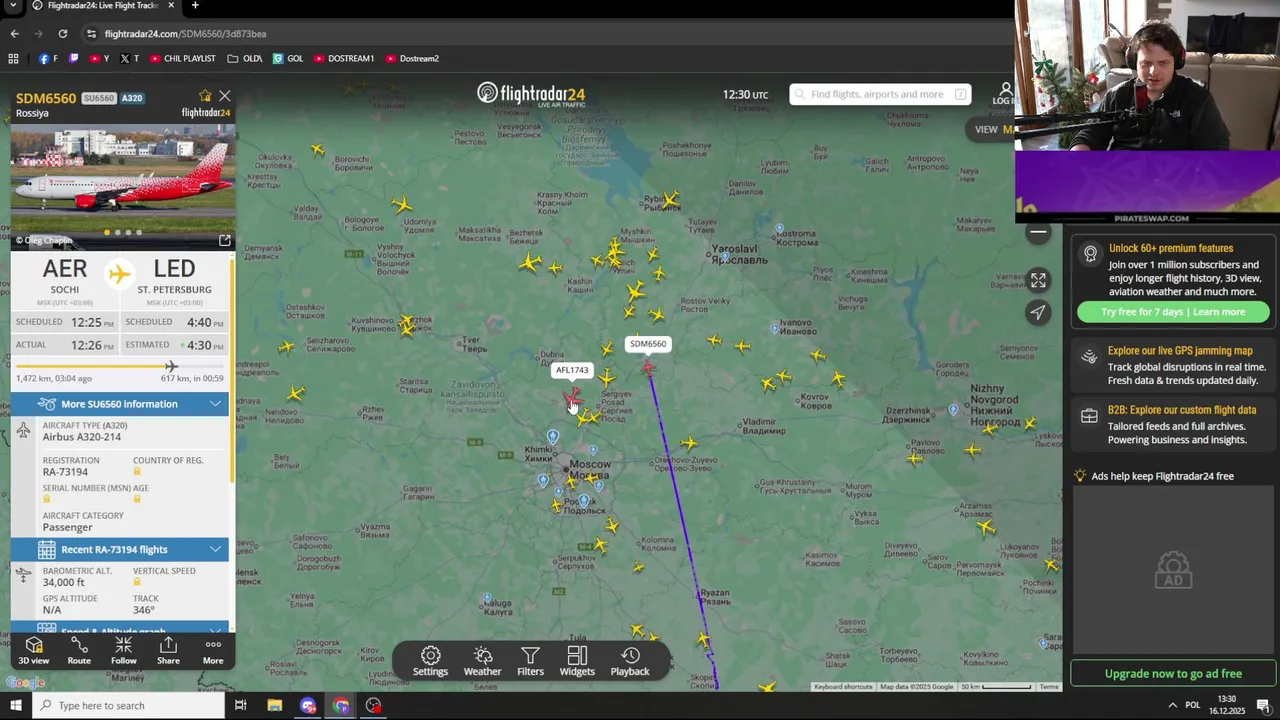Expand the aircraft photo to full size
1280x720 pixels.
click(x=225, y=241)
